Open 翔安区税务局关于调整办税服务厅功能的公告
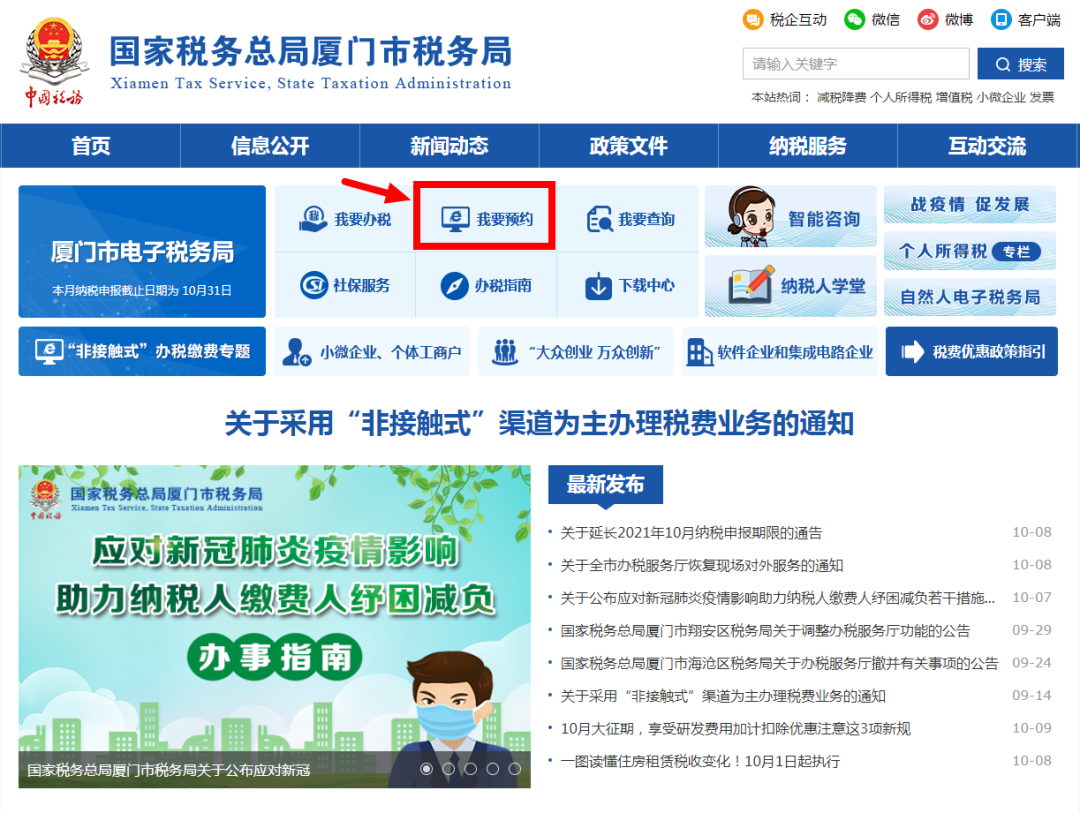Screen dimensions: 1080x813 [765, 630]
